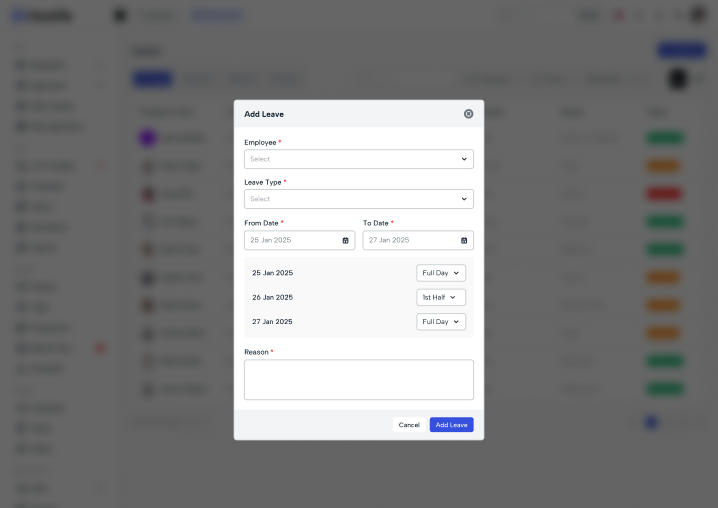This screenshot has height=508, width=718.
Task: Click the To Date input field
Action: 418,240
